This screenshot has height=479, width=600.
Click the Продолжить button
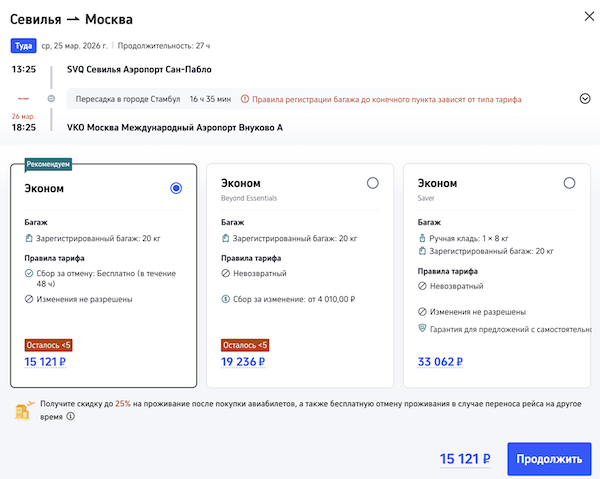click(548, 459)
